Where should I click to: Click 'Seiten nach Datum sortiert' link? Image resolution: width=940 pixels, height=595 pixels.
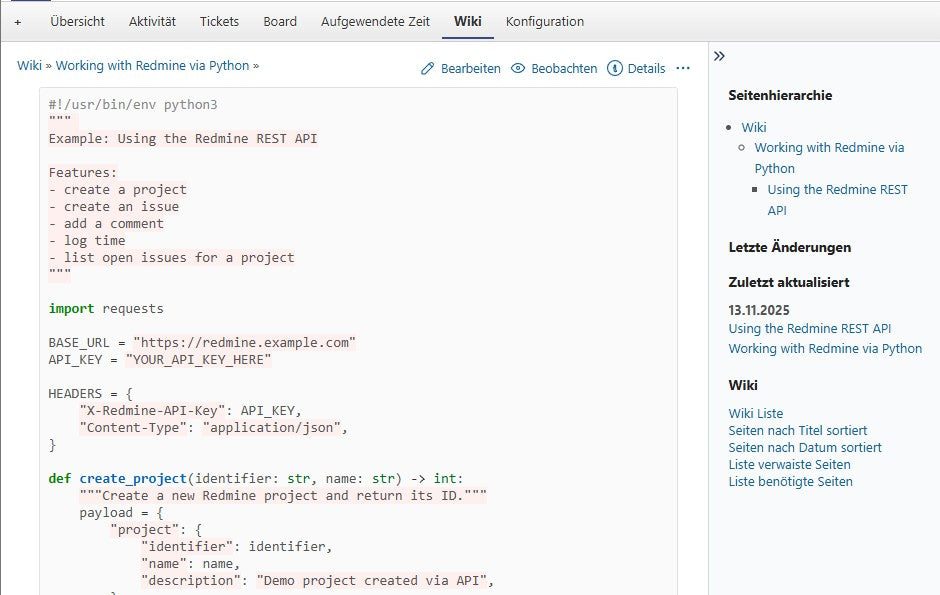(x=804, y=447)
